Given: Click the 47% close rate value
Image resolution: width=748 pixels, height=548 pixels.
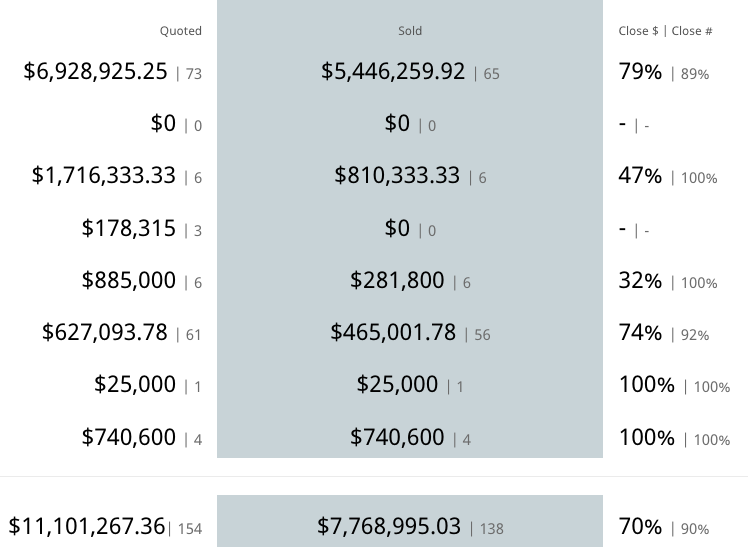Looking at the screenshot, I should point(640,176).
